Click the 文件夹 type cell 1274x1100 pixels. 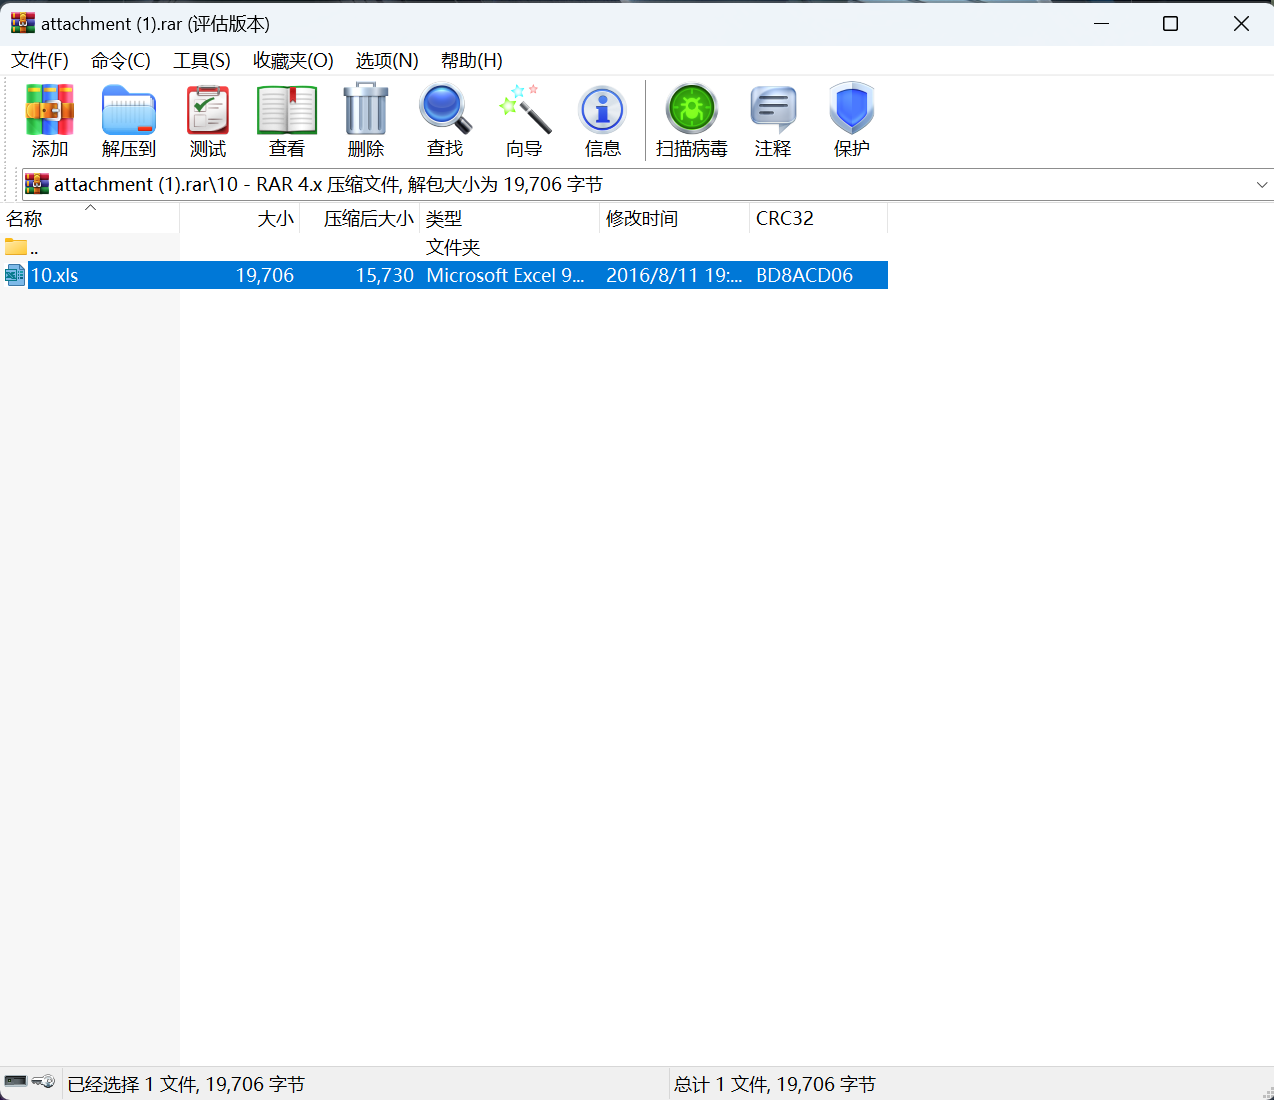click(453, 247)
